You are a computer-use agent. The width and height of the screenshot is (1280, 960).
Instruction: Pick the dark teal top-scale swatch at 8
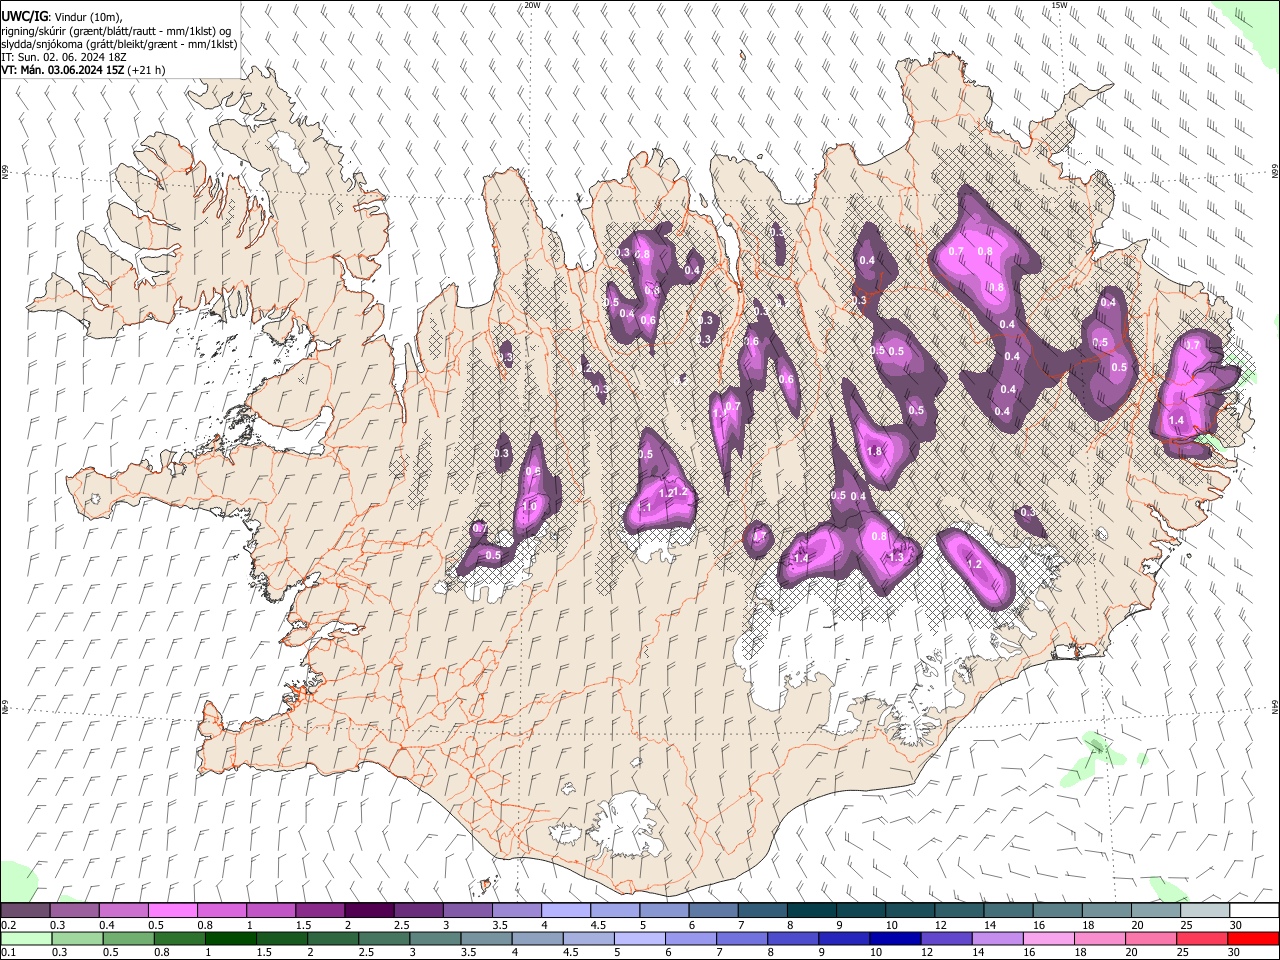click(x=812, y=911)
